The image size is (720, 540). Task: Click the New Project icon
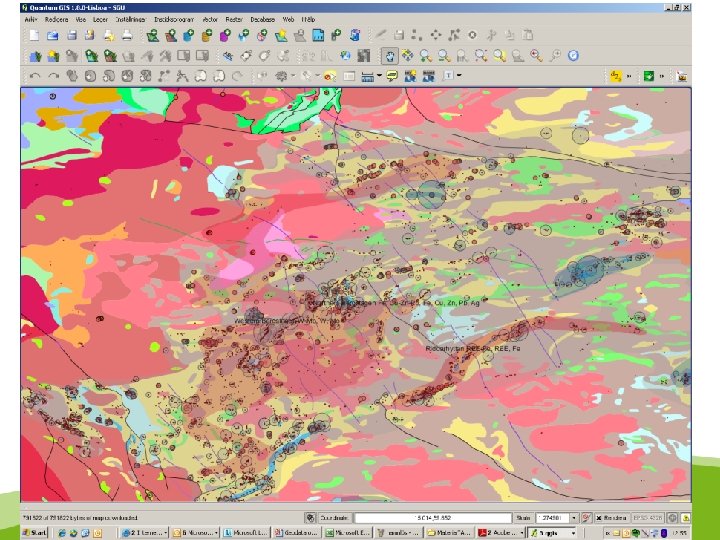click(x=34, y=35)
